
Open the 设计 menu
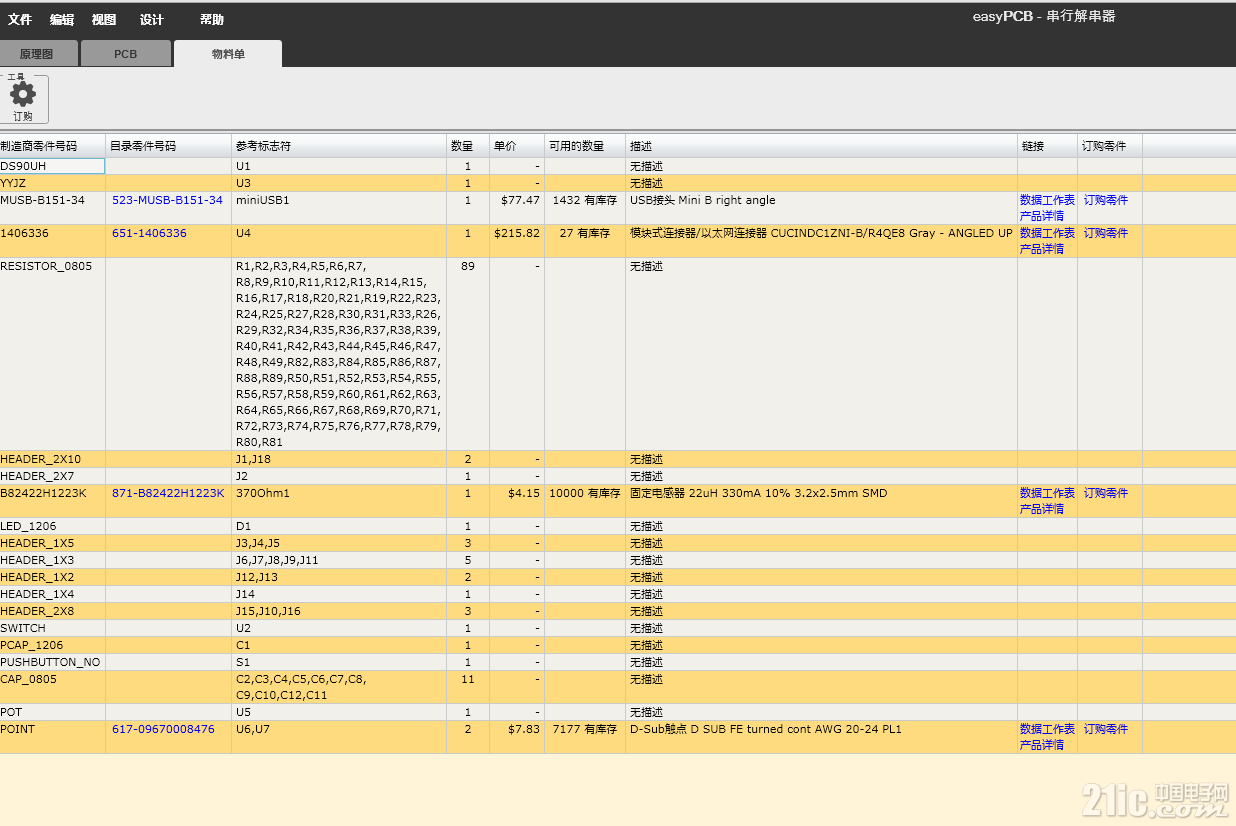pyautogui.click(x=152, y=20)
